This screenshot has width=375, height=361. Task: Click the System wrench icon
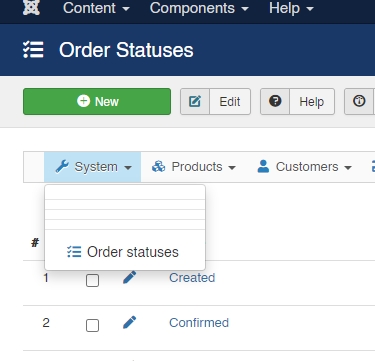pyautogui.click(x=62, y=166)
